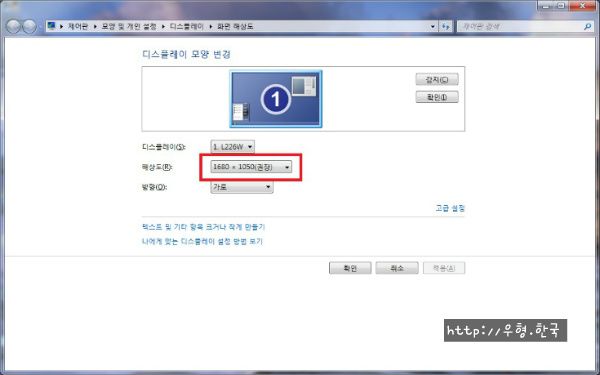The width and height of the screenshot is (600, 375).
Task: Expand the arrow after 디스플레이 breadcrumb
Action: click(210, 26)
